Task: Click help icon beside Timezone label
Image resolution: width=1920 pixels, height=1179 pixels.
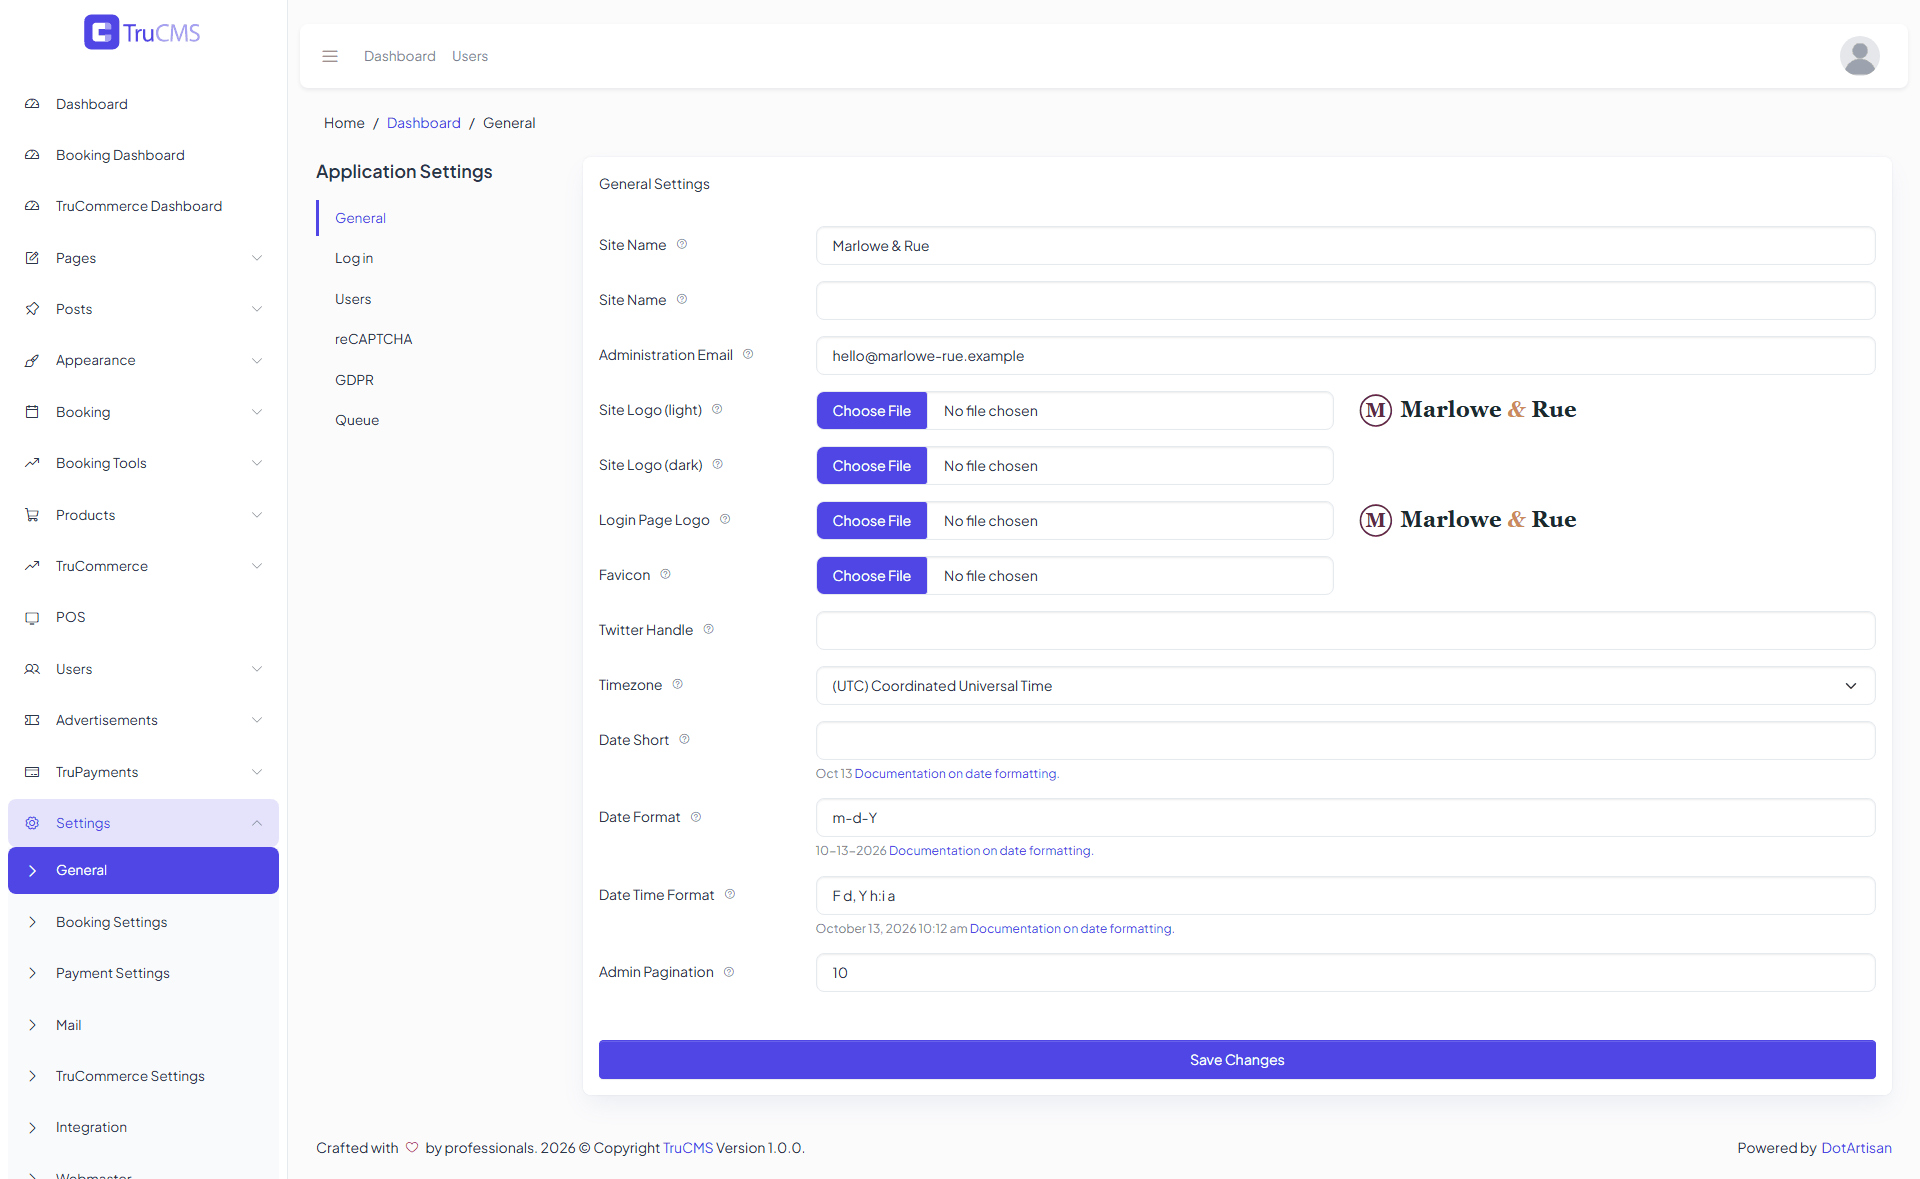Action: pyautogui.click(x=677, y=684)
